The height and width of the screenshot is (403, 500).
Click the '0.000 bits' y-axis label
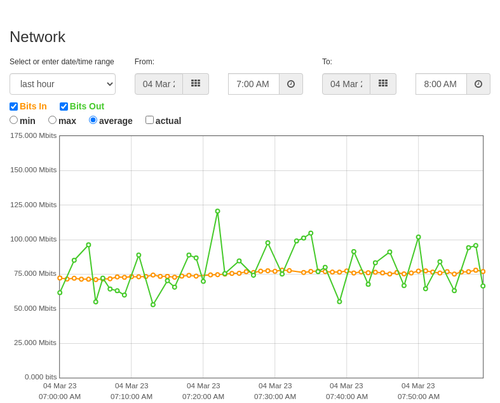(x=41, y=377)
